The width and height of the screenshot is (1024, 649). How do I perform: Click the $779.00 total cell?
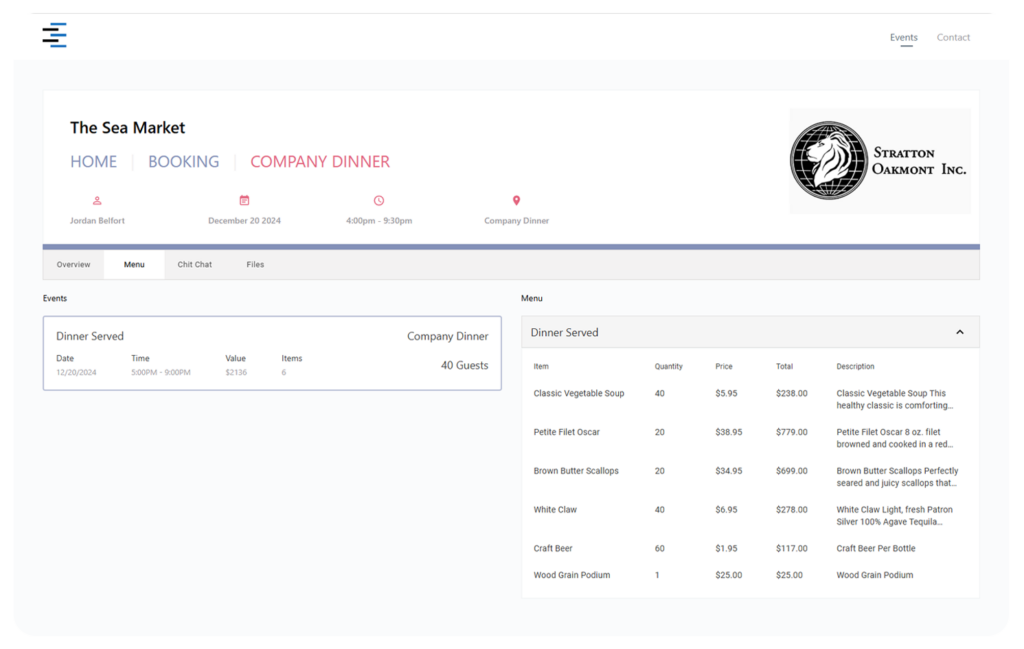tap(792, 432)
